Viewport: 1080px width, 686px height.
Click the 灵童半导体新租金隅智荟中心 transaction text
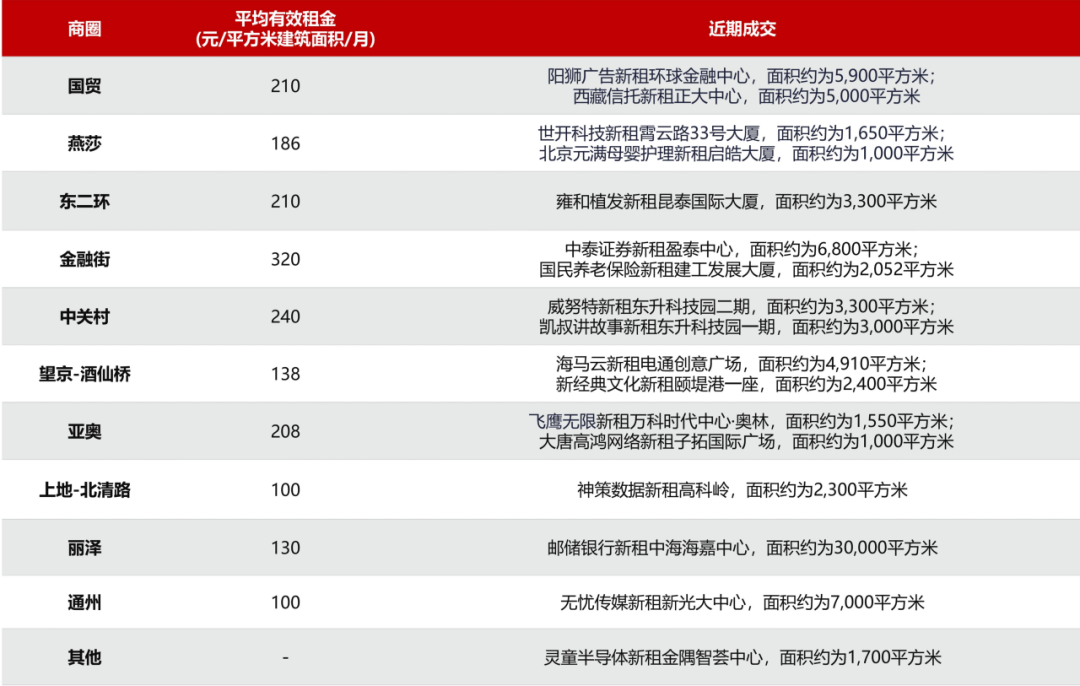click(742, 657)
